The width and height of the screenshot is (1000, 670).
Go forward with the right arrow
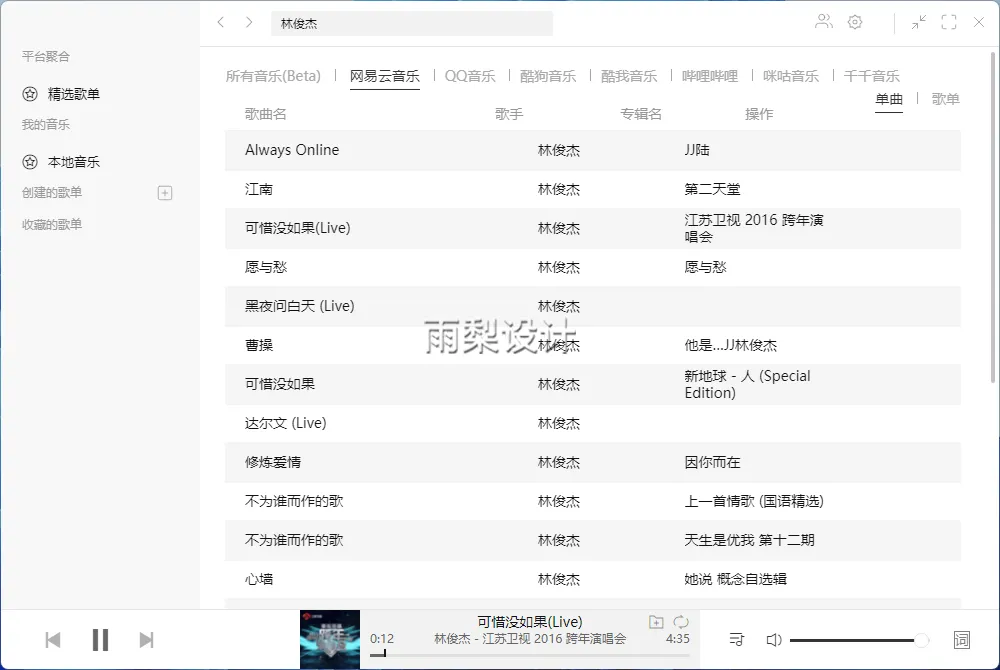pyautogui.click(x=249, y=22)
